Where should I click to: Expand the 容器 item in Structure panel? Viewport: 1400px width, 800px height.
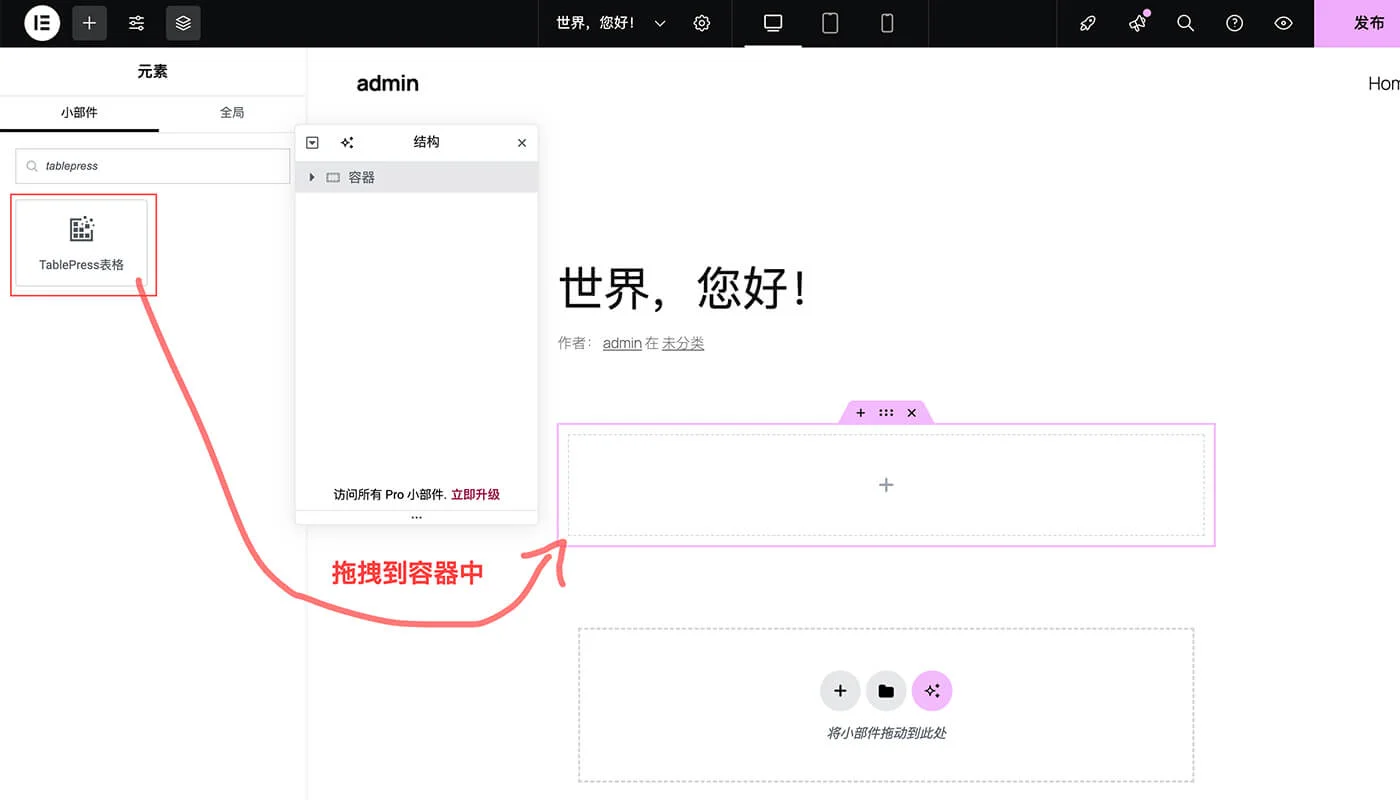coord(312,177)
